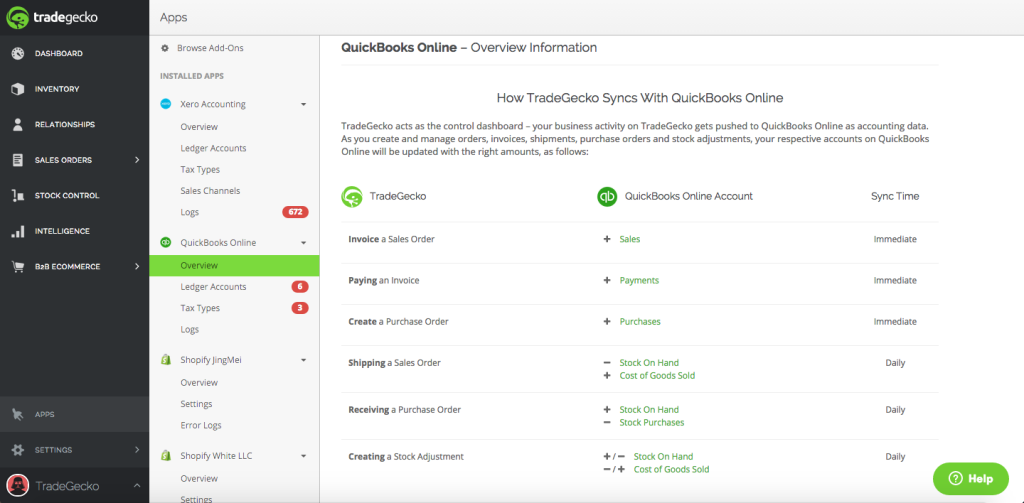
Task: Click the 672 logs count badge
Action: 295,212
